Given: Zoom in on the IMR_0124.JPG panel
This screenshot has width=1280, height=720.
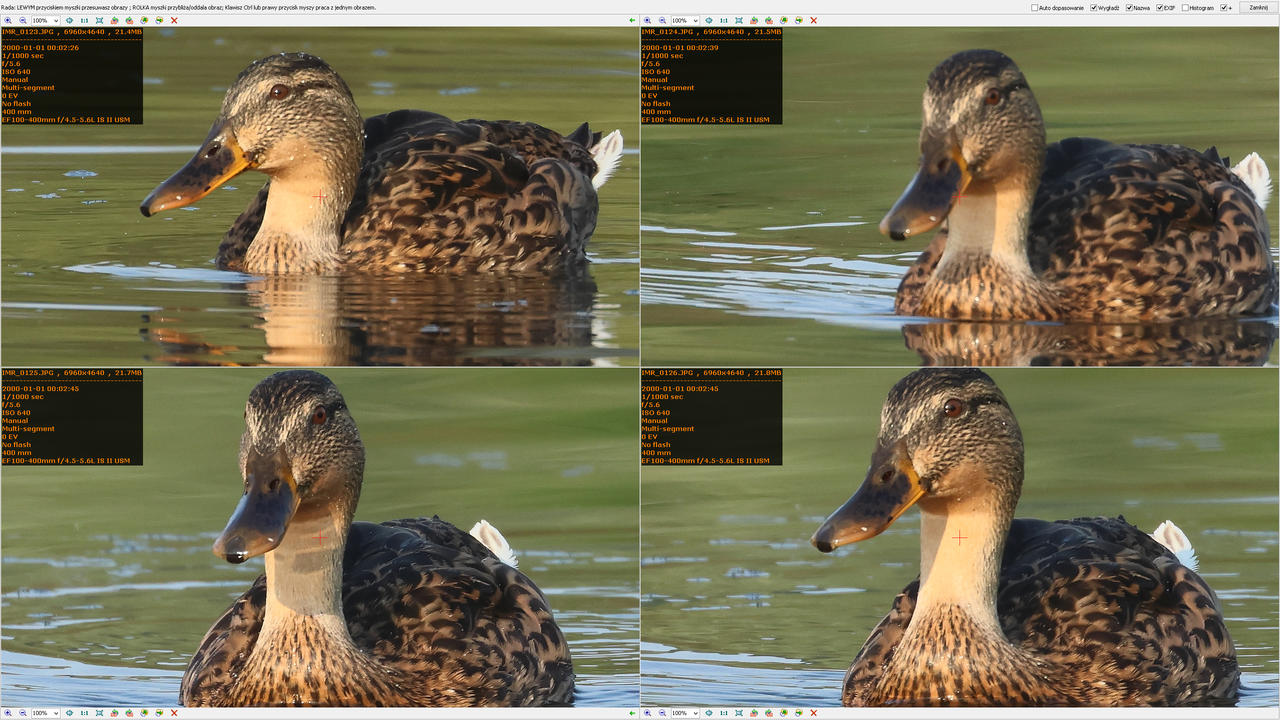Looking at the screenshot, I should point(647,20).
